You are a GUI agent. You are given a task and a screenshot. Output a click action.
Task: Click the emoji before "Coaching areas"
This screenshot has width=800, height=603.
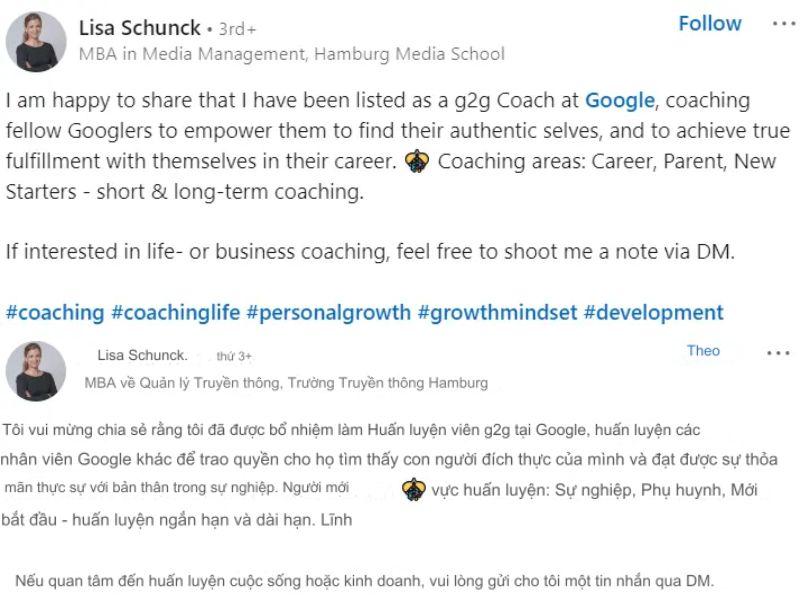point(417,162)
